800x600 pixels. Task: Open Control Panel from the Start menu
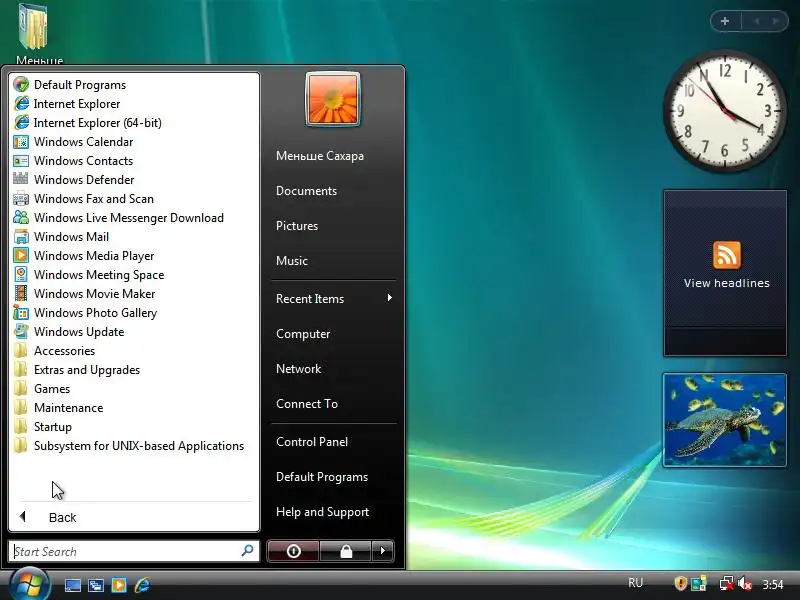[x=312, y=442]
